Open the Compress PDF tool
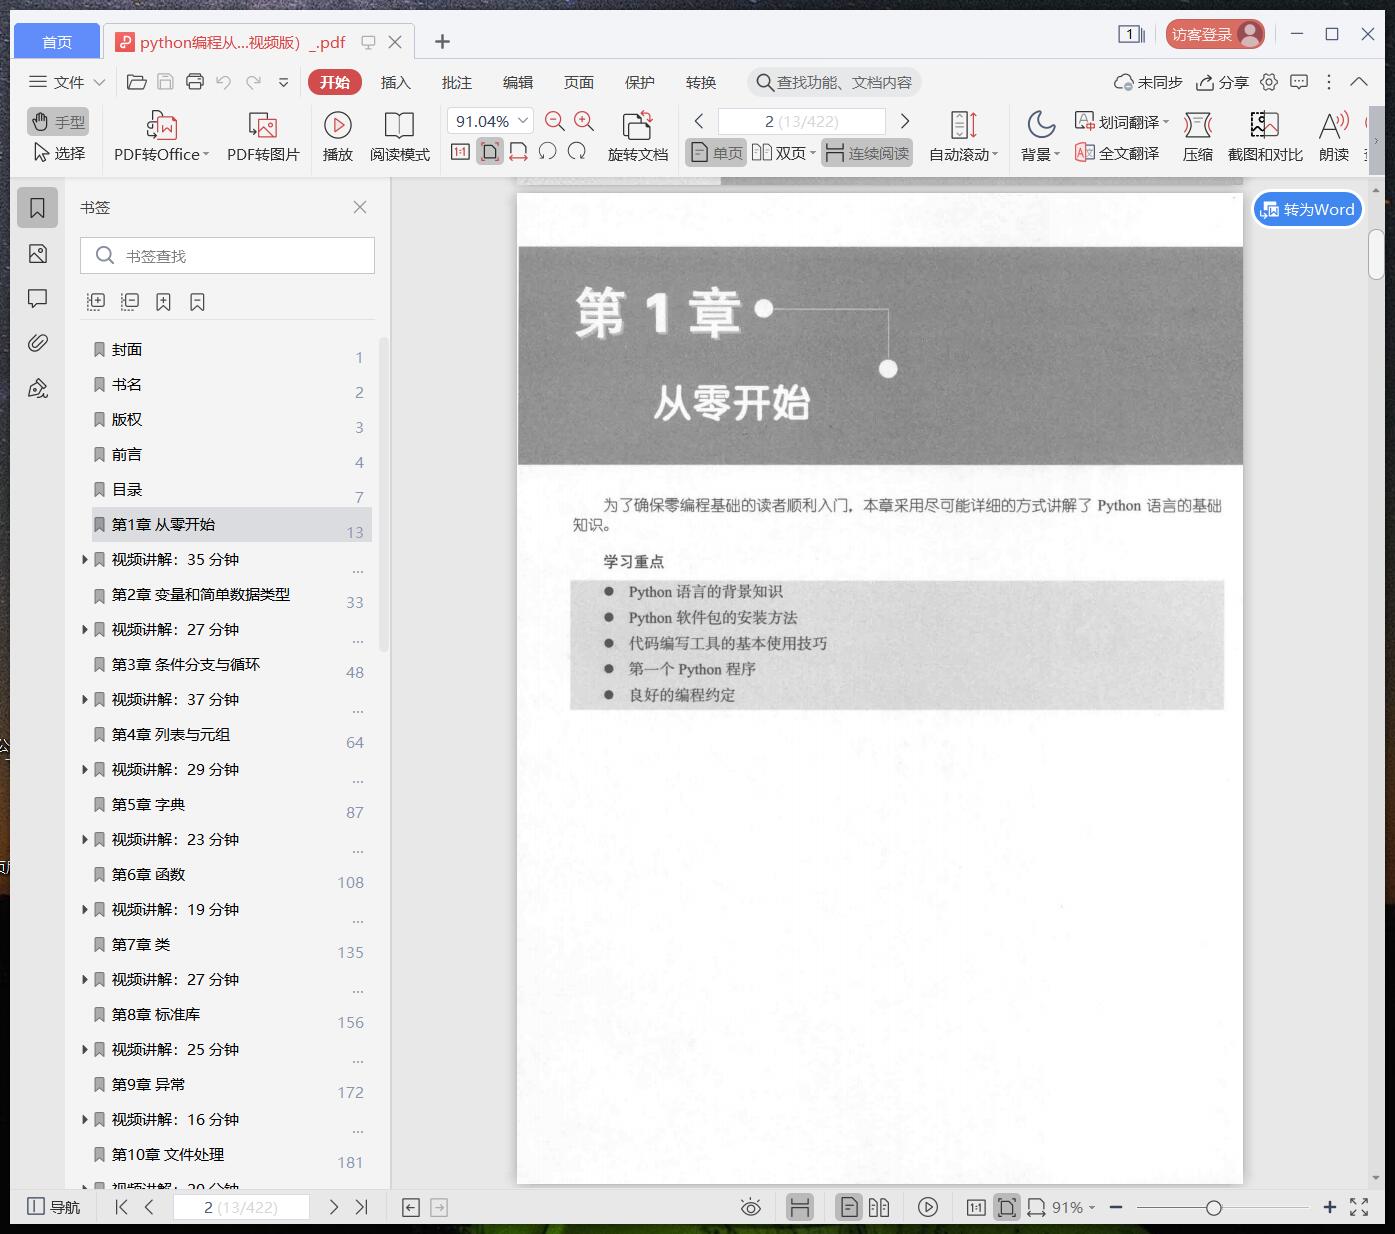The height and width of the screenshot is (1234, 1395). pos(1197,136)
